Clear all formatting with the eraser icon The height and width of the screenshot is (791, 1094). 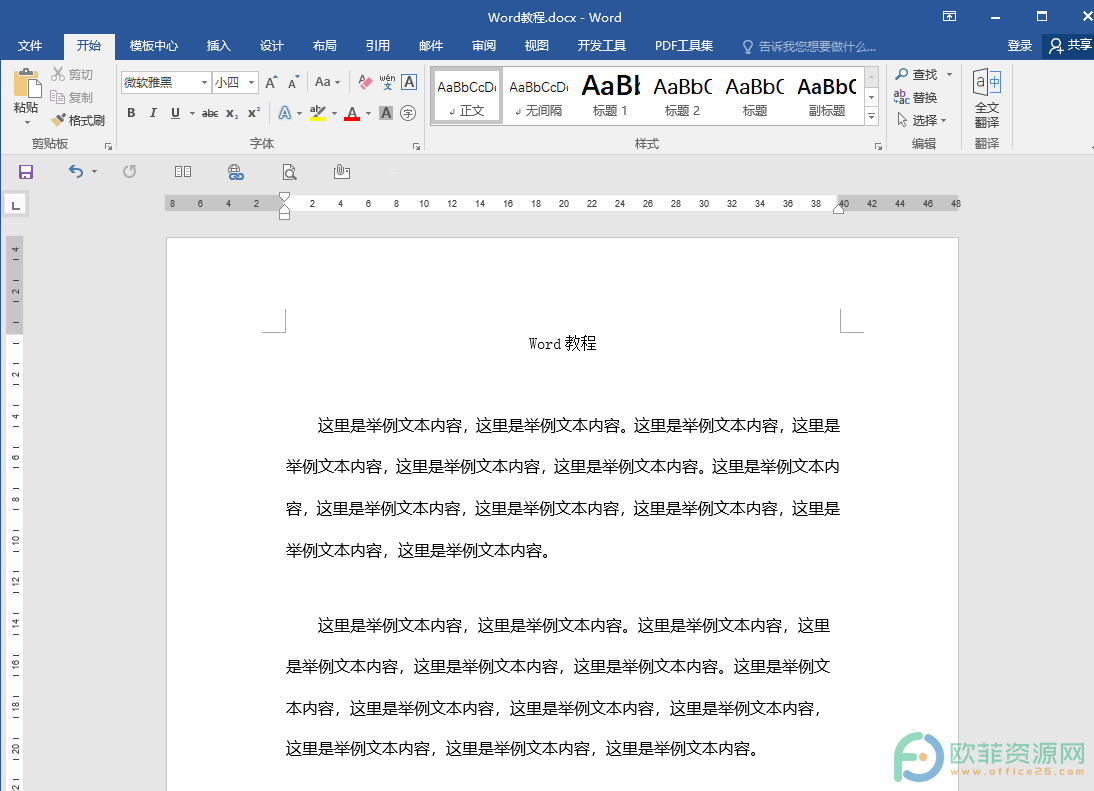365,82
